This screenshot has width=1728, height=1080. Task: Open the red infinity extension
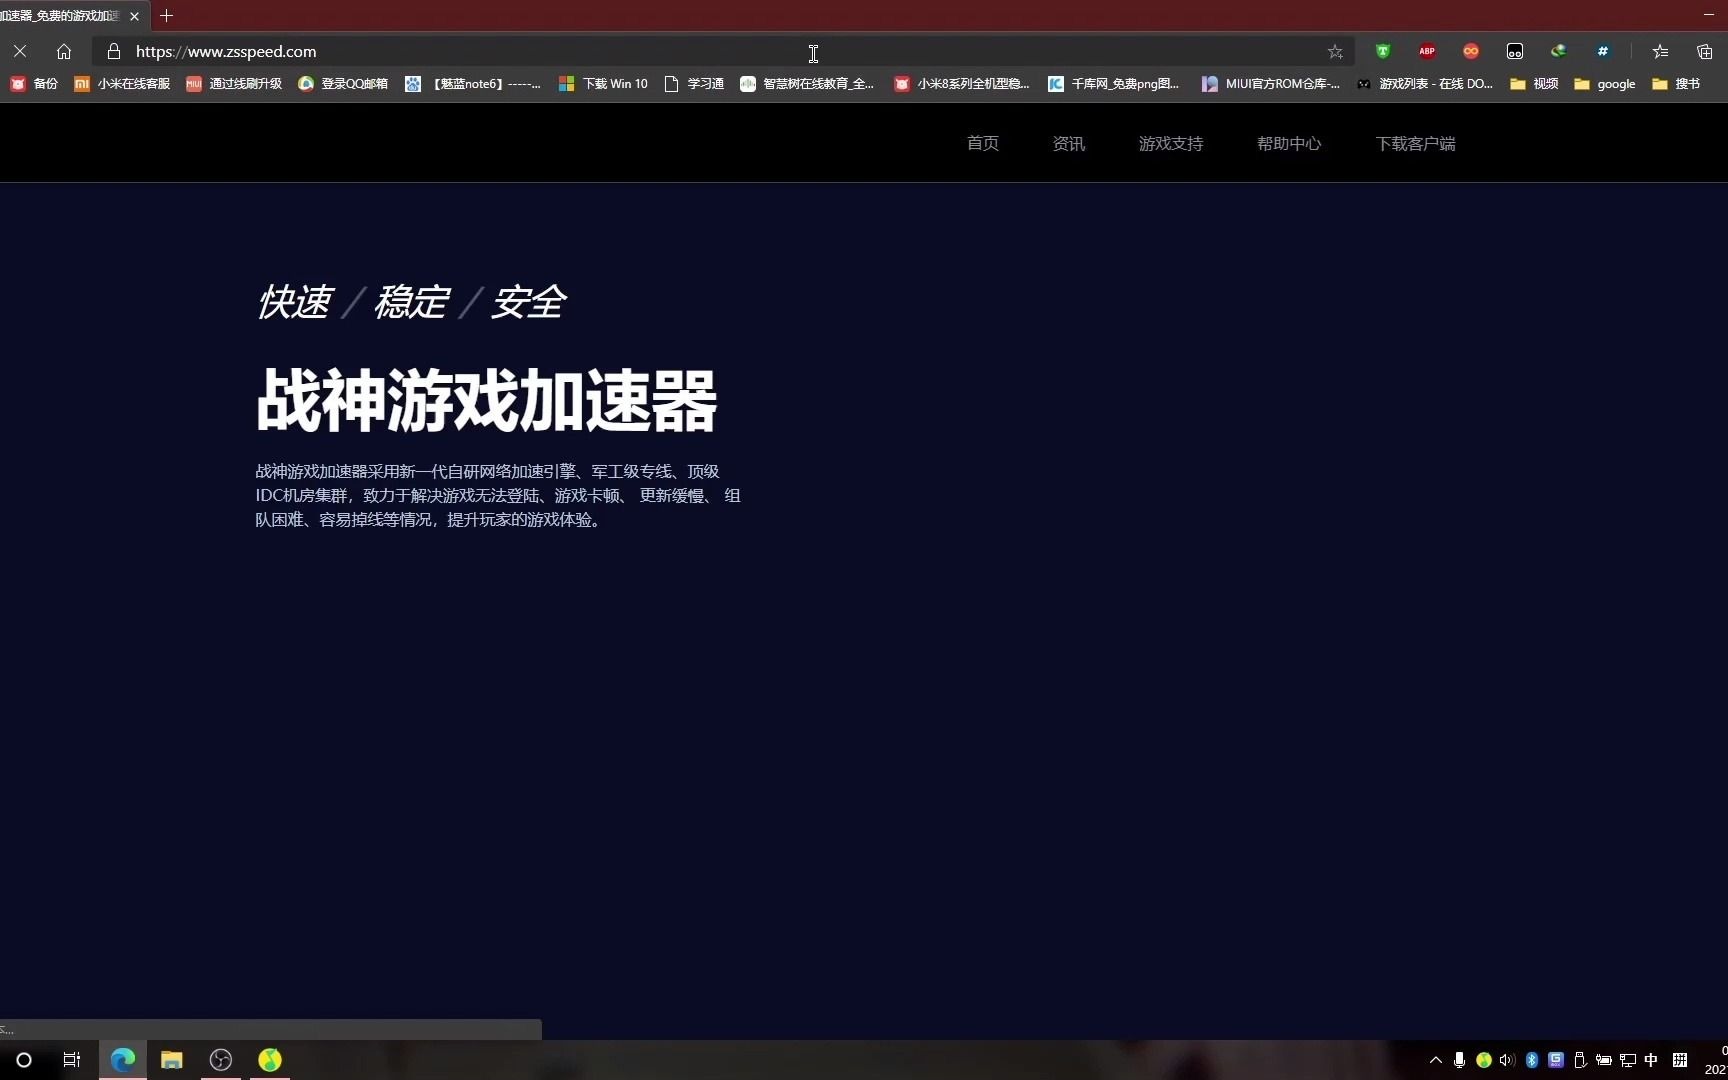[x=1471, y=51]
